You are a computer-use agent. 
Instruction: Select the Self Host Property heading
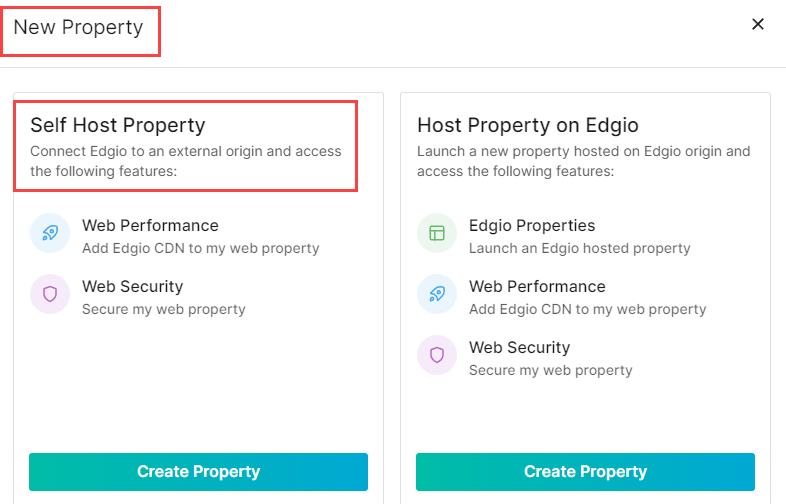tap(117, 125)
